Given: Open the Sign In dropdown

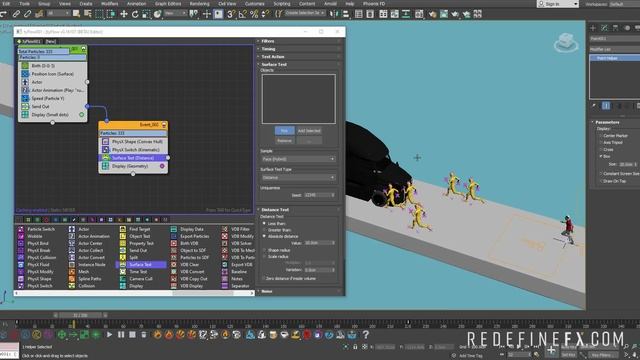Looking at the screenshot, I should pos(558,4).
